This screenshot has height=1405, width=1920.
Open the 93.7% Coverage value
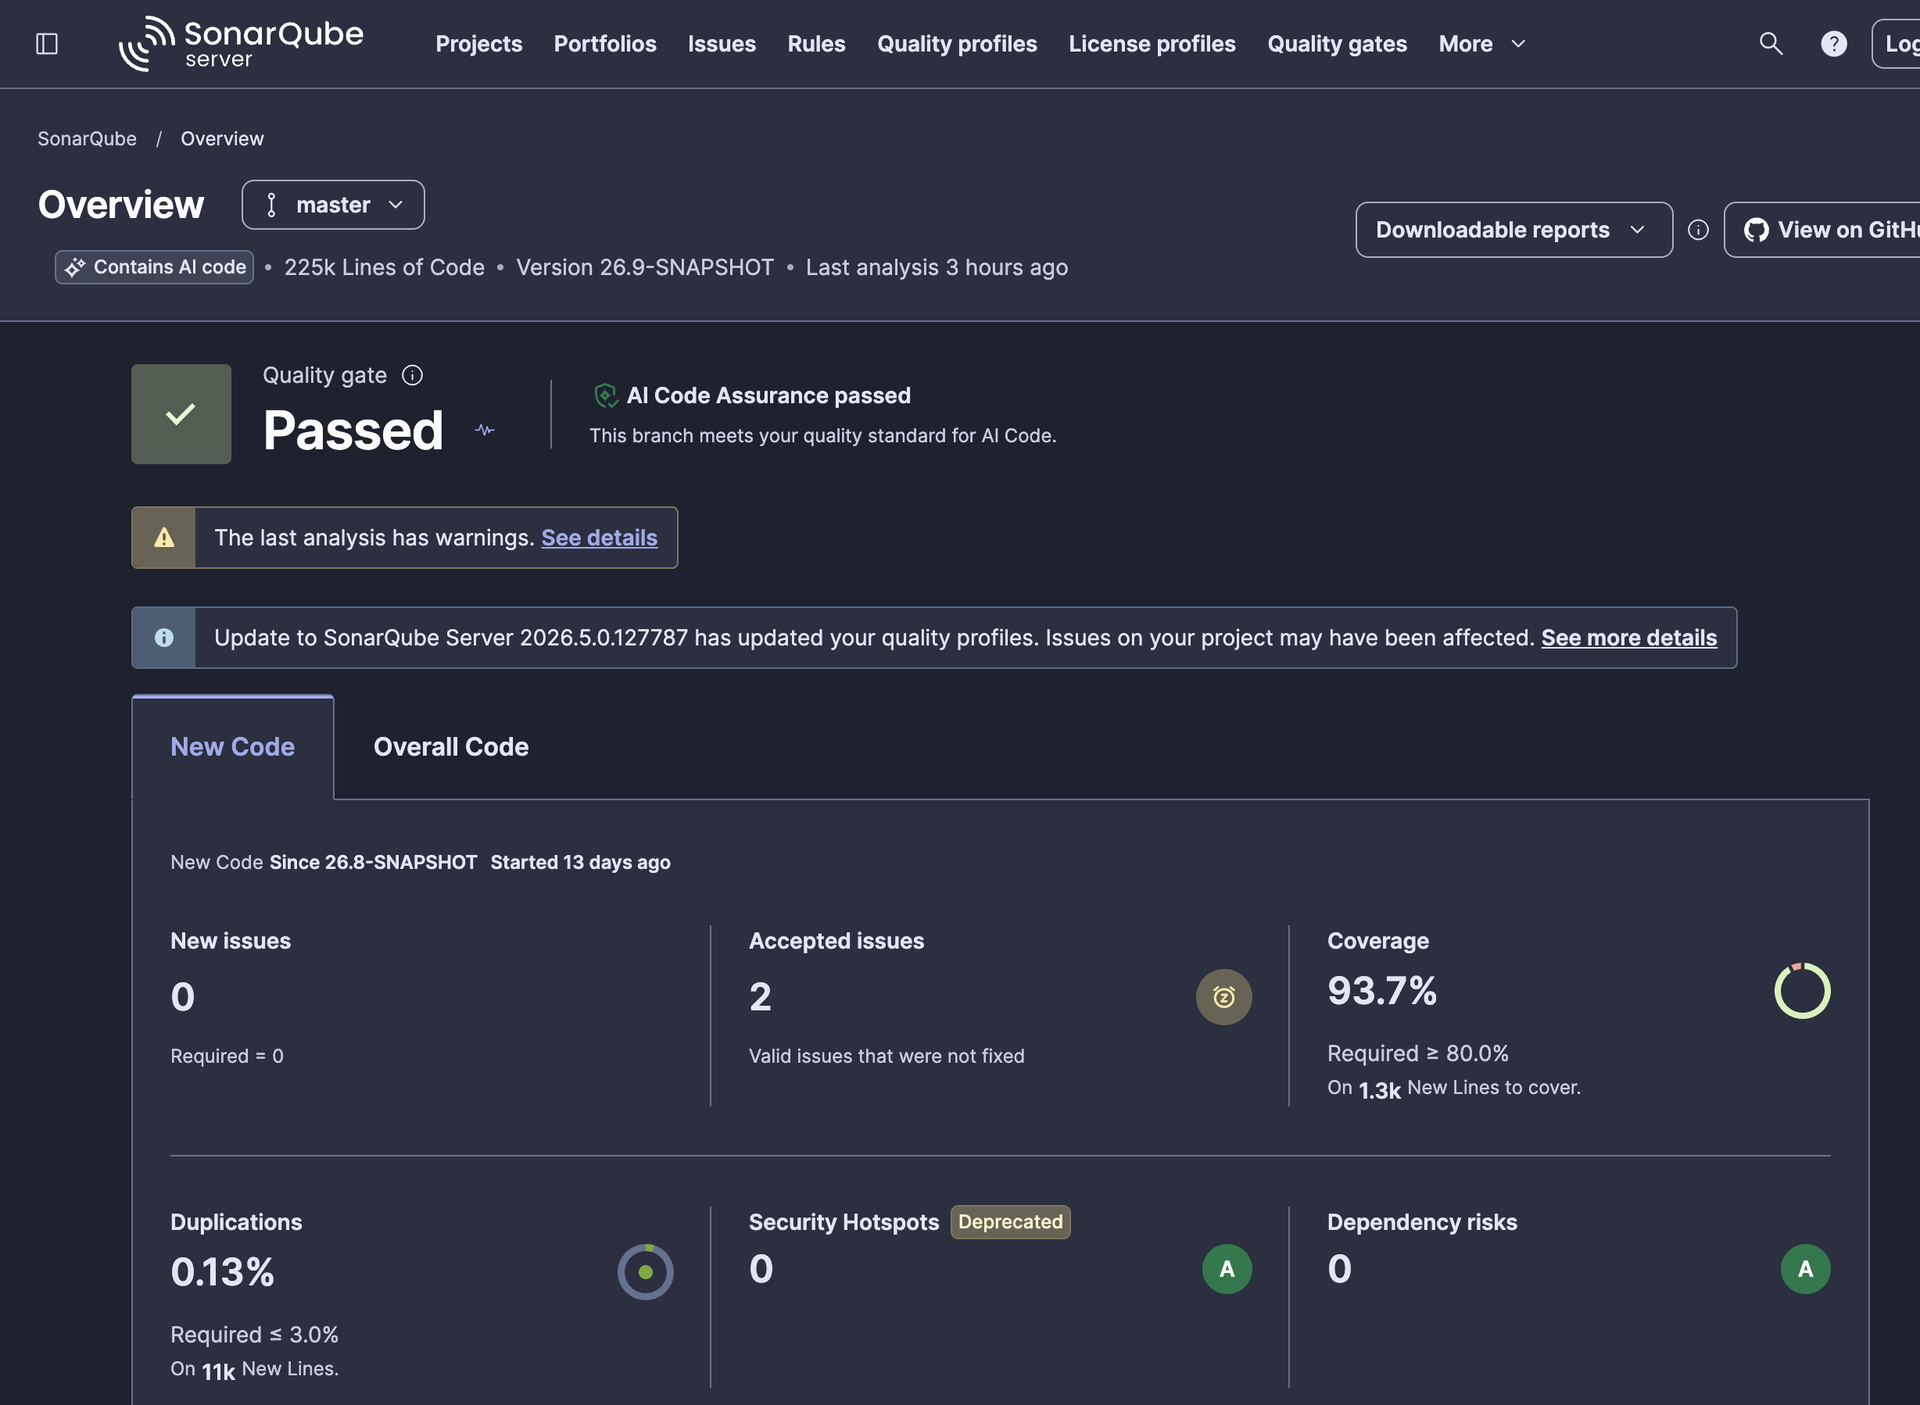pyautogui.click(x=1382, y=991)
